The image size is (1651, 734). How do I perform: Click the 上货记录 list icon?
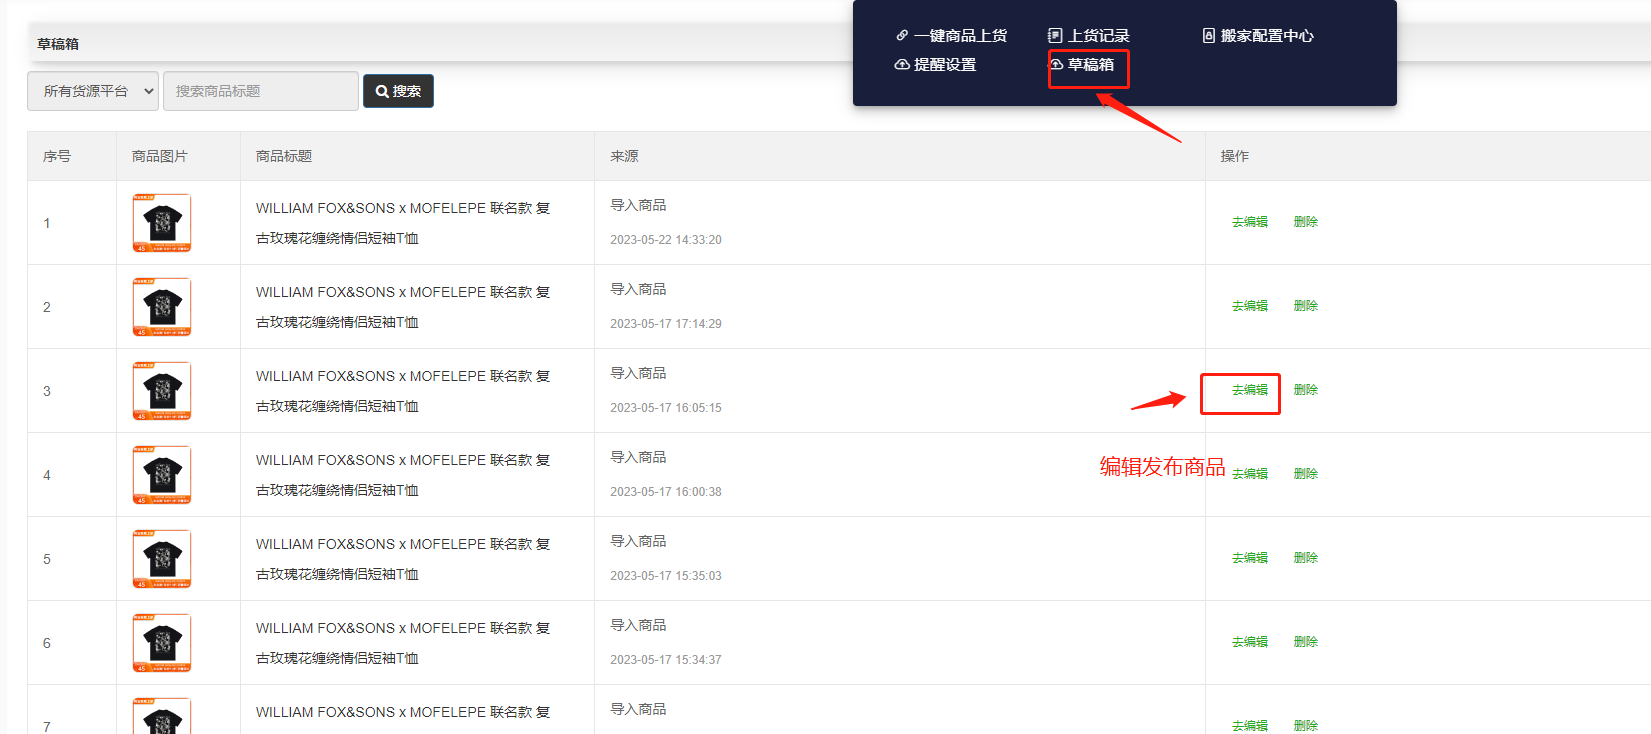pyautogui.click(x=1055, y=36)
